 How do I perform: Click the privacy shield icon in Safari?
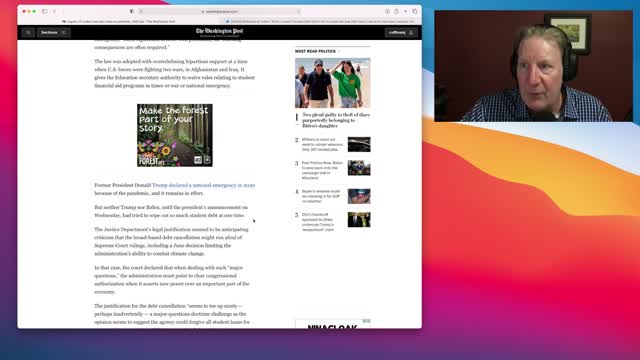(132, 11)
